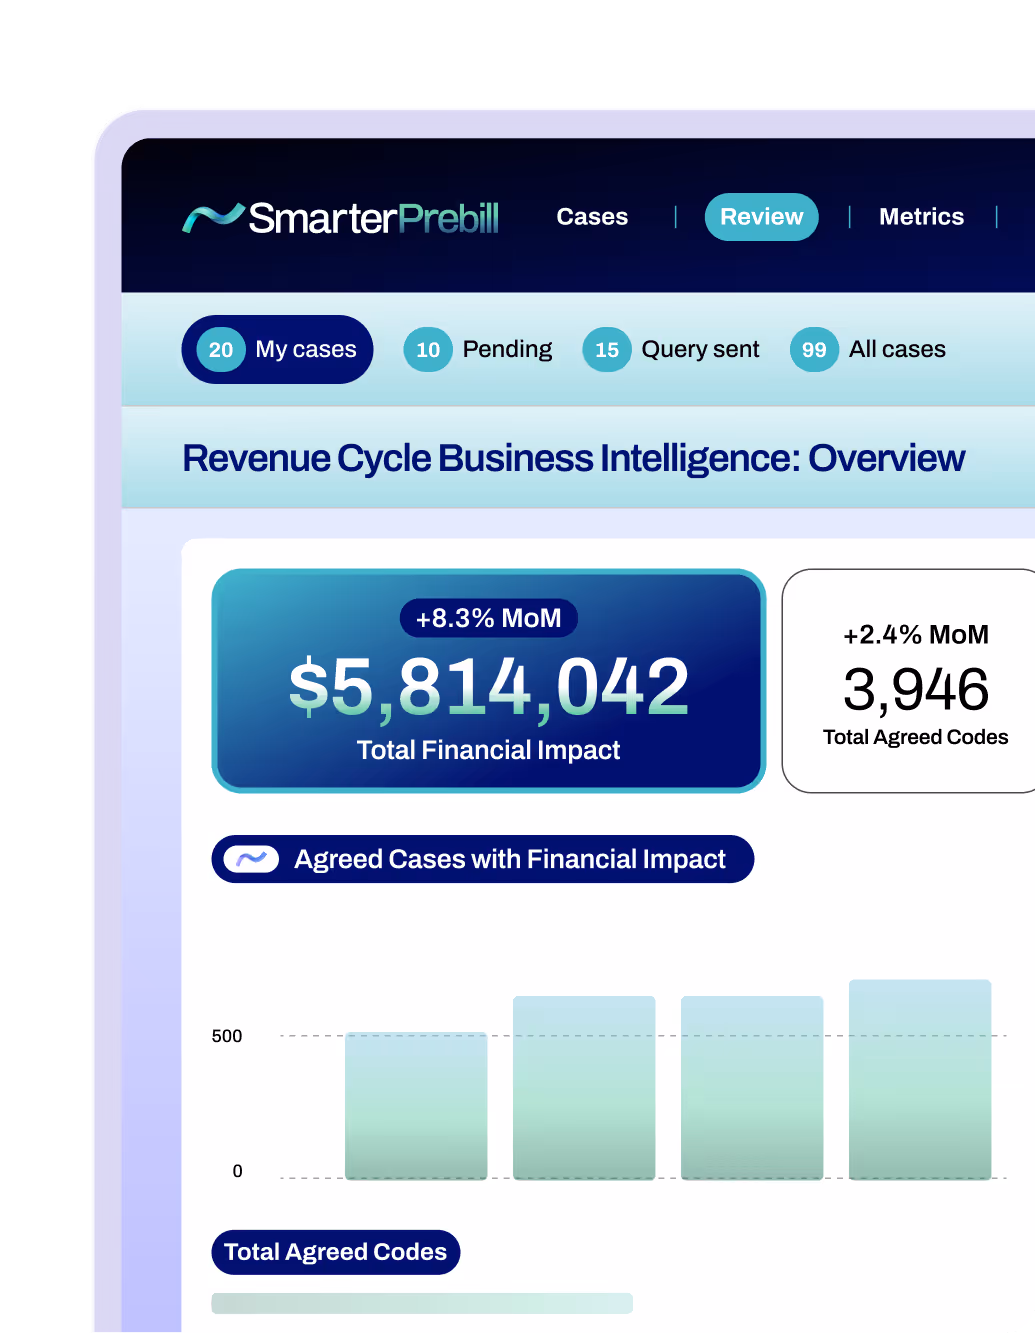Viewport: 1035px width, 1333px height.
Task: Click the 0 axis label
Action: tap(237, 1171)
